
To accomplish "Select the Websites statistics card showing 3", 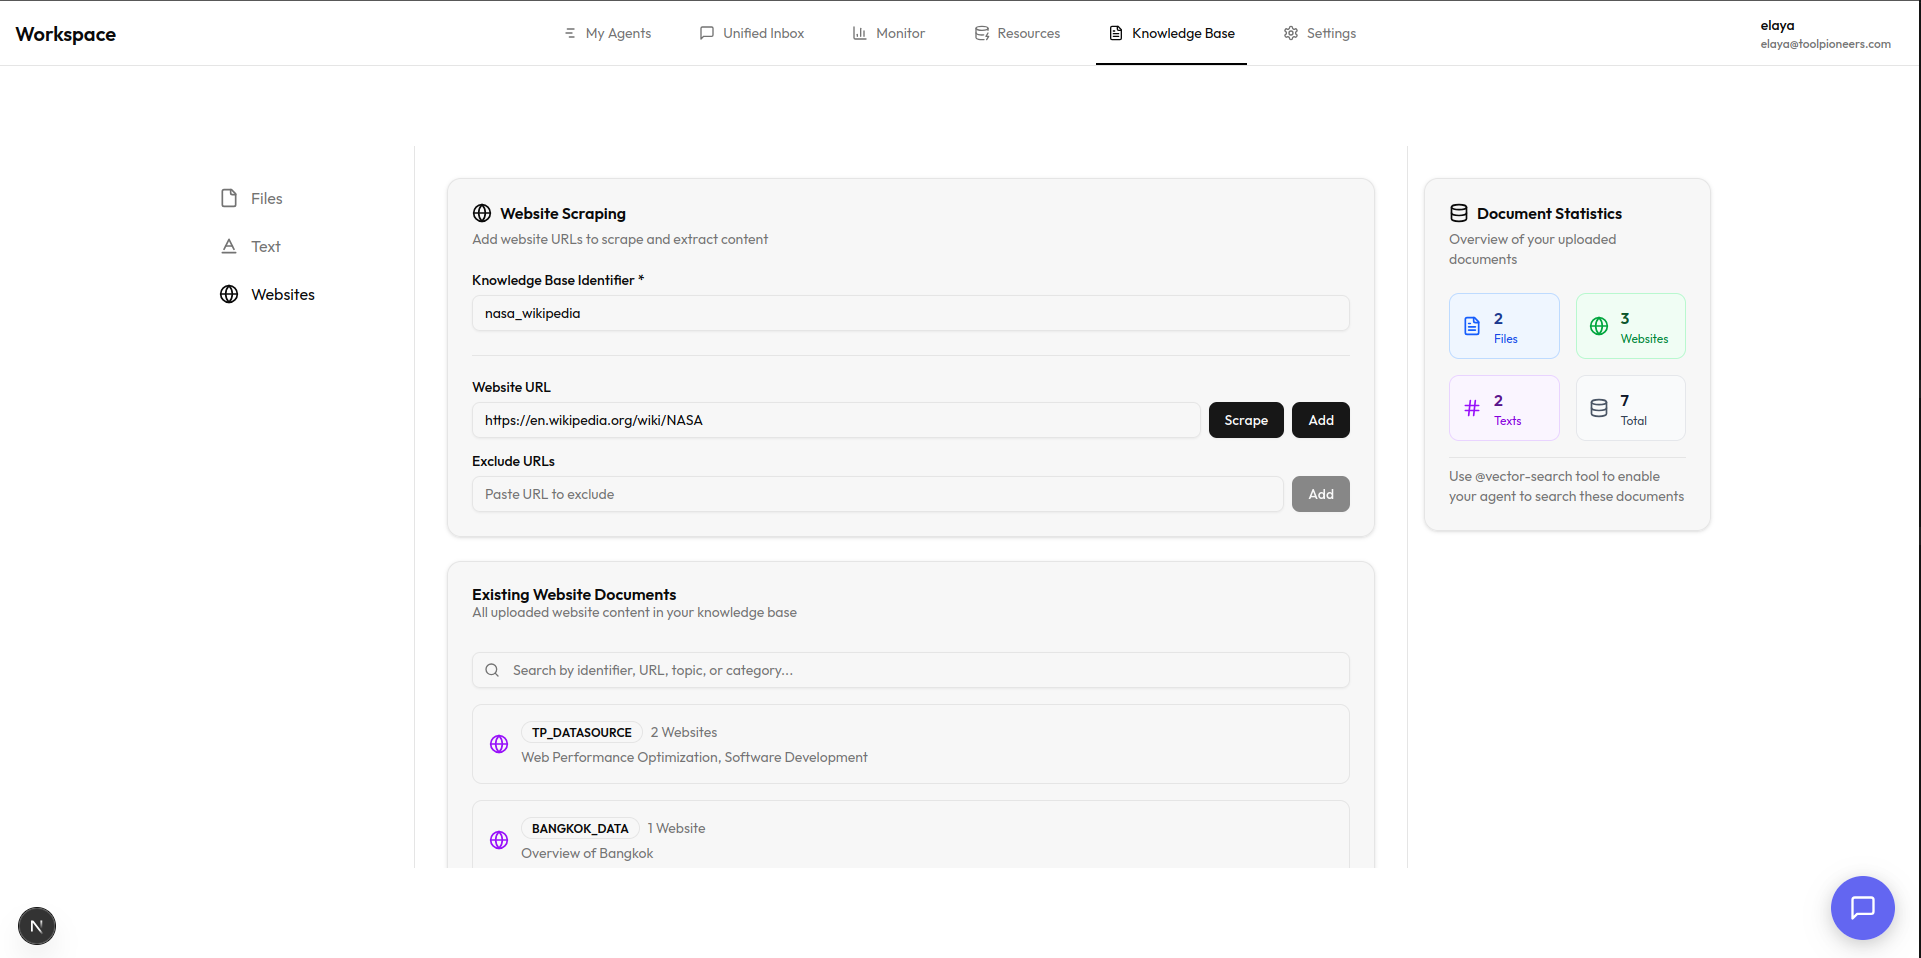I will click(x=1630, y=326).
